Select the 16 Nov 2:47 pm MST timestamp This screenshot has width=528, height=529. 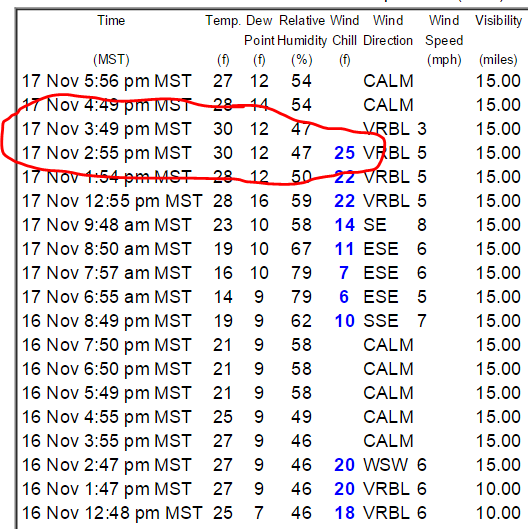[x=107, y=465]
